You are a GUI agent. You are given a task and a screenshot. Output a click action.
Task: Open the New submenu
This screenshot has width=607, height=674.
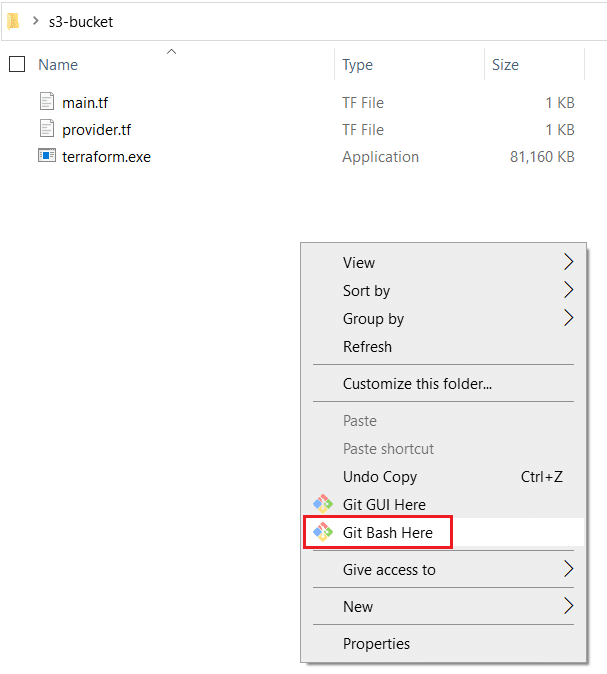[443, 607]
